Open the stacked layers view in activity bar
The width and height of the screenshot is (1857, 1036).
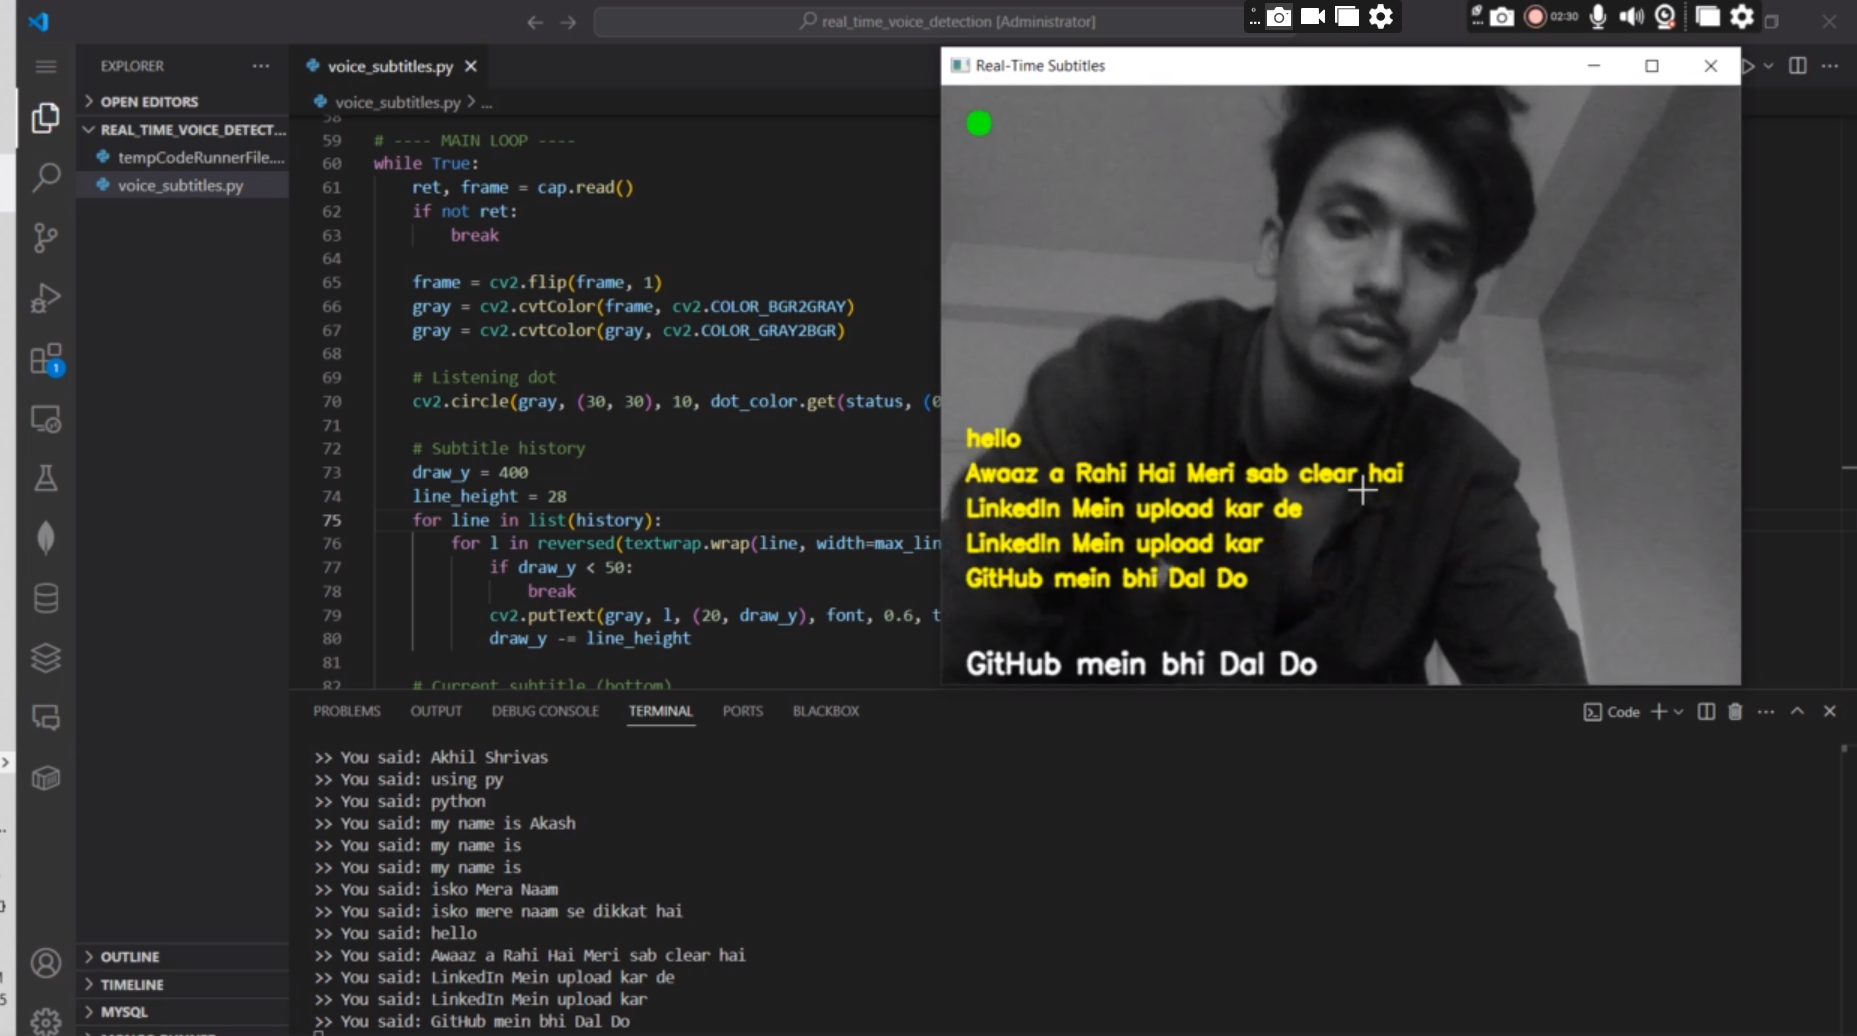click(x=45, y=658)
